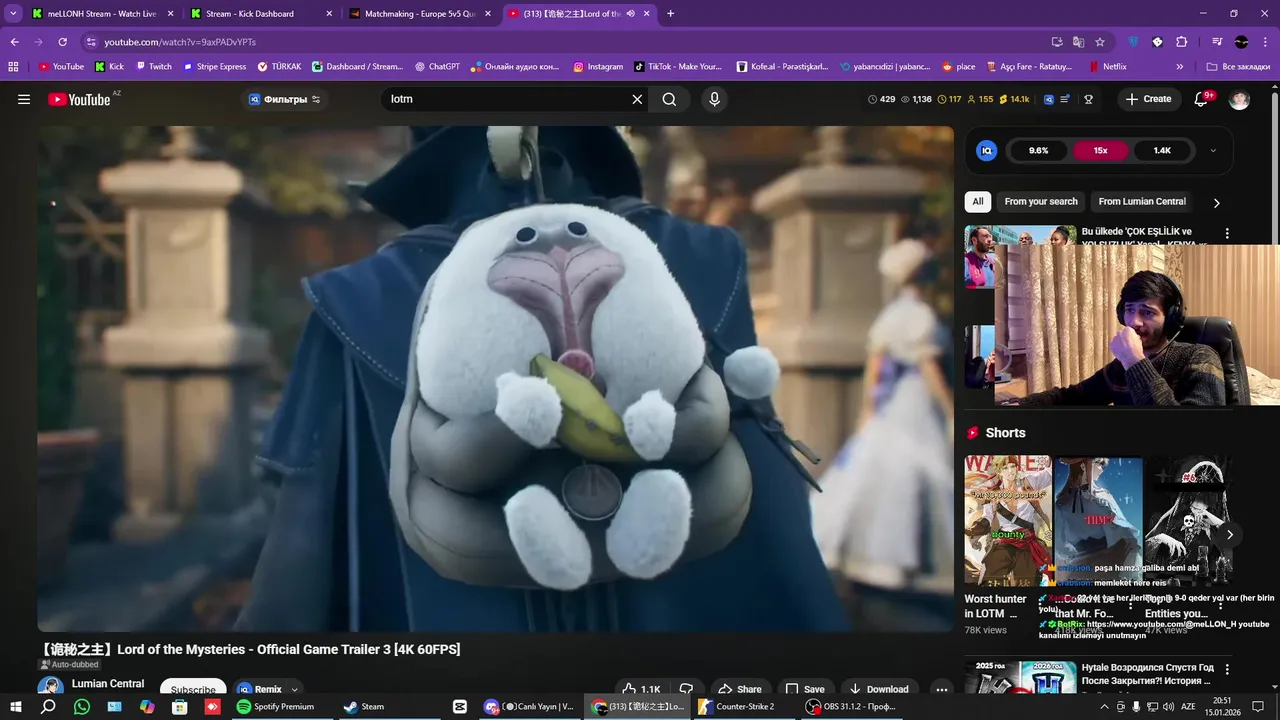The width and height of the screenshot is (1280, 720).
Task: Go back to the previous page
Action: pyautogui.click(x=14, y=42)
